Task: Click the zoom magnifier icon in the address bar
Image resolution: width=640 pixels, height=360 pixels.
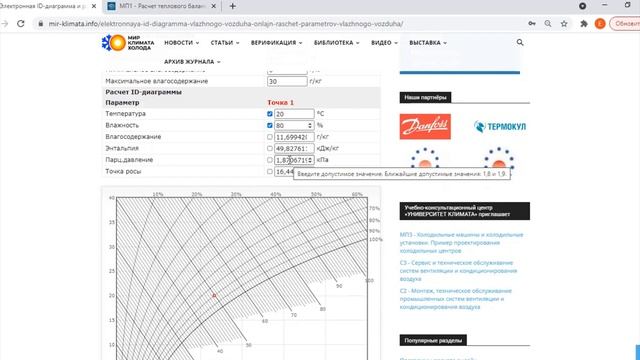Action: click(548, 24)
